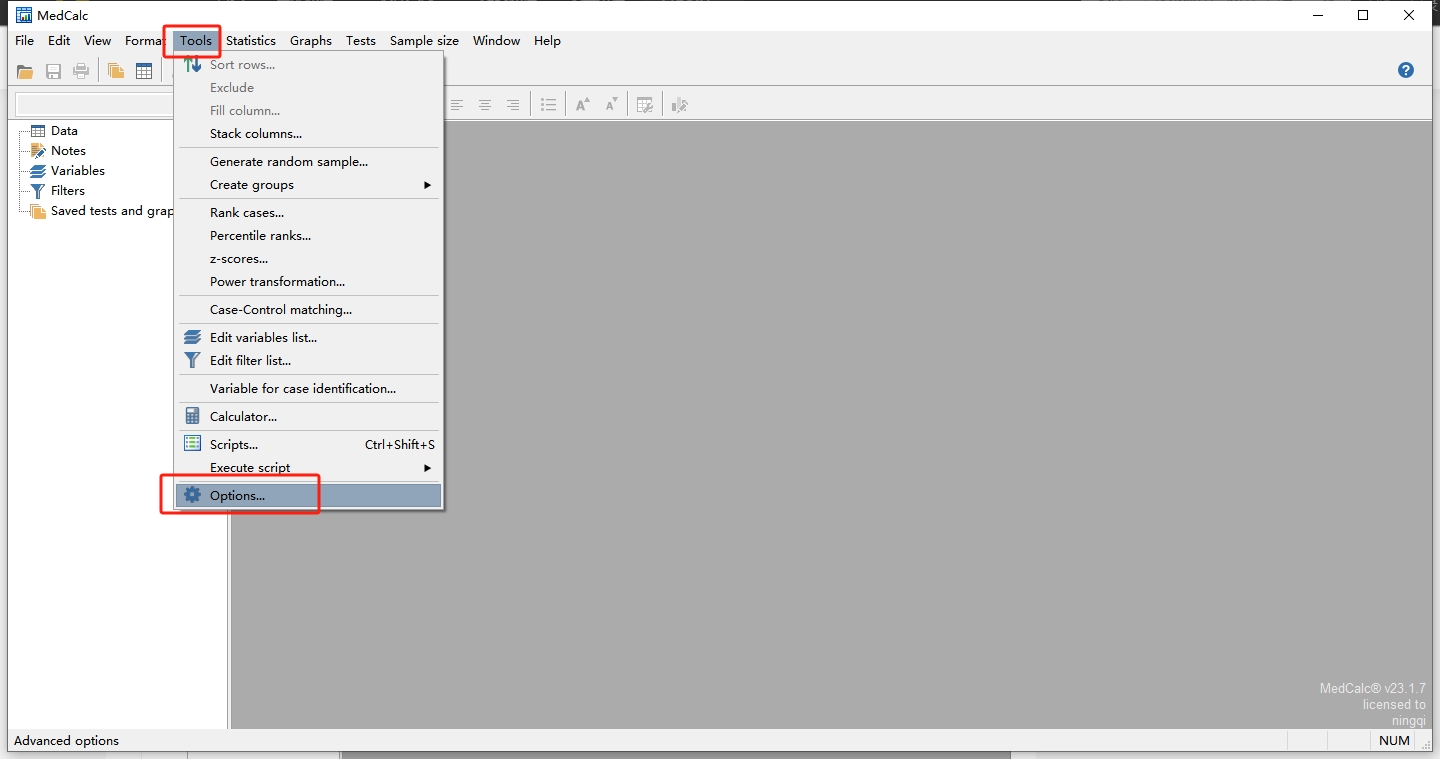
Task: Open the Window menu
Action: pos(497,41)
